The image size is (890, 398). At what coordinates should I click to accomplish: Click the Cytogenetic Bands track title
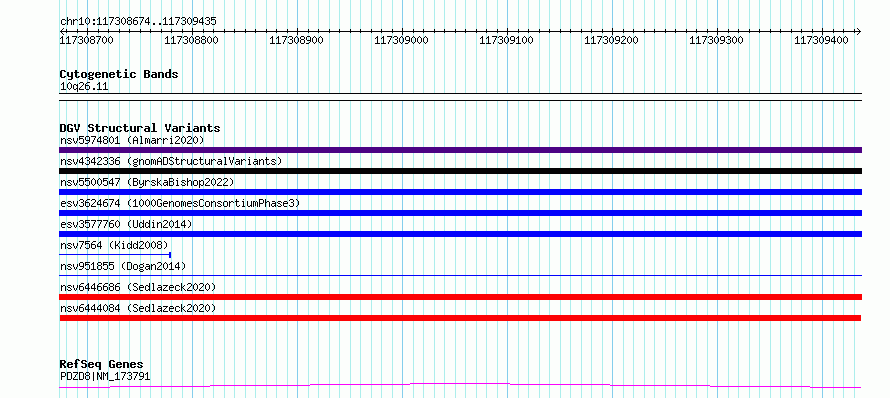119,74
